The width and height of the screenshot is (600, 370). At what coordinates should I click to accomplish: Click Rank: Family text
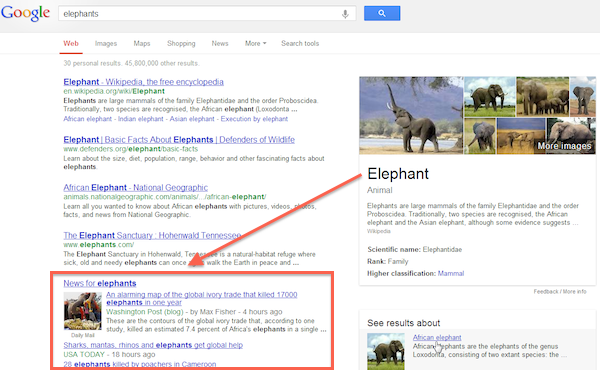[388, 261]
